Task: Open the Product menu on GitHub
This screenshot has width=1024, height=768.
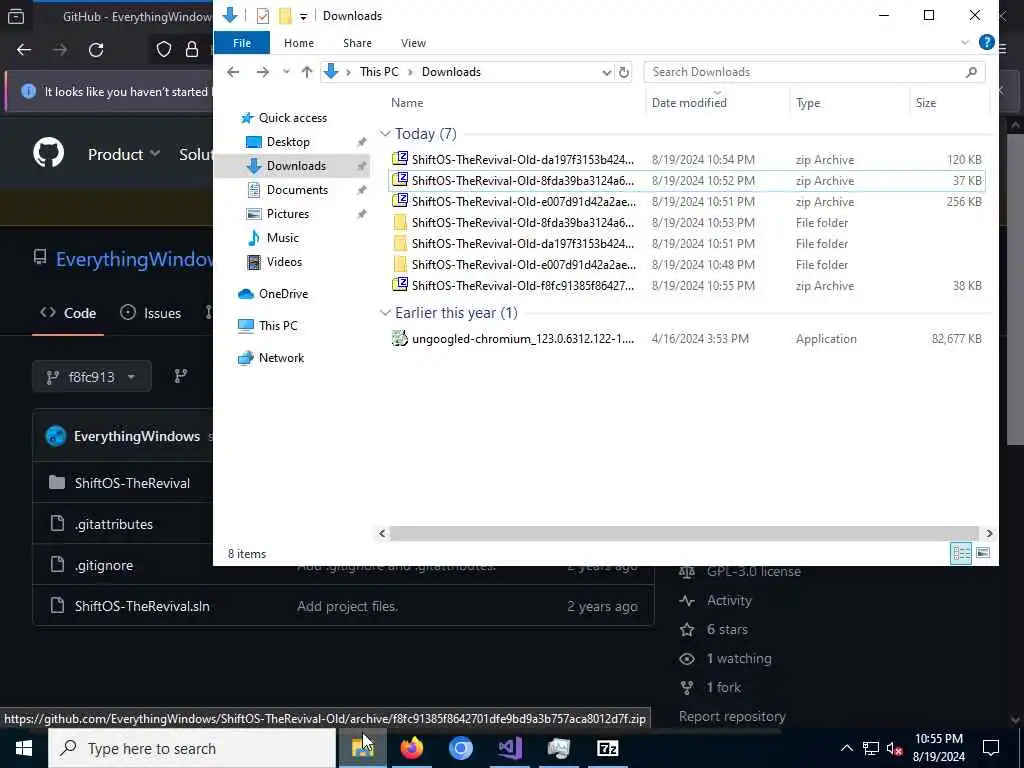Action: (x=123, y=154)
